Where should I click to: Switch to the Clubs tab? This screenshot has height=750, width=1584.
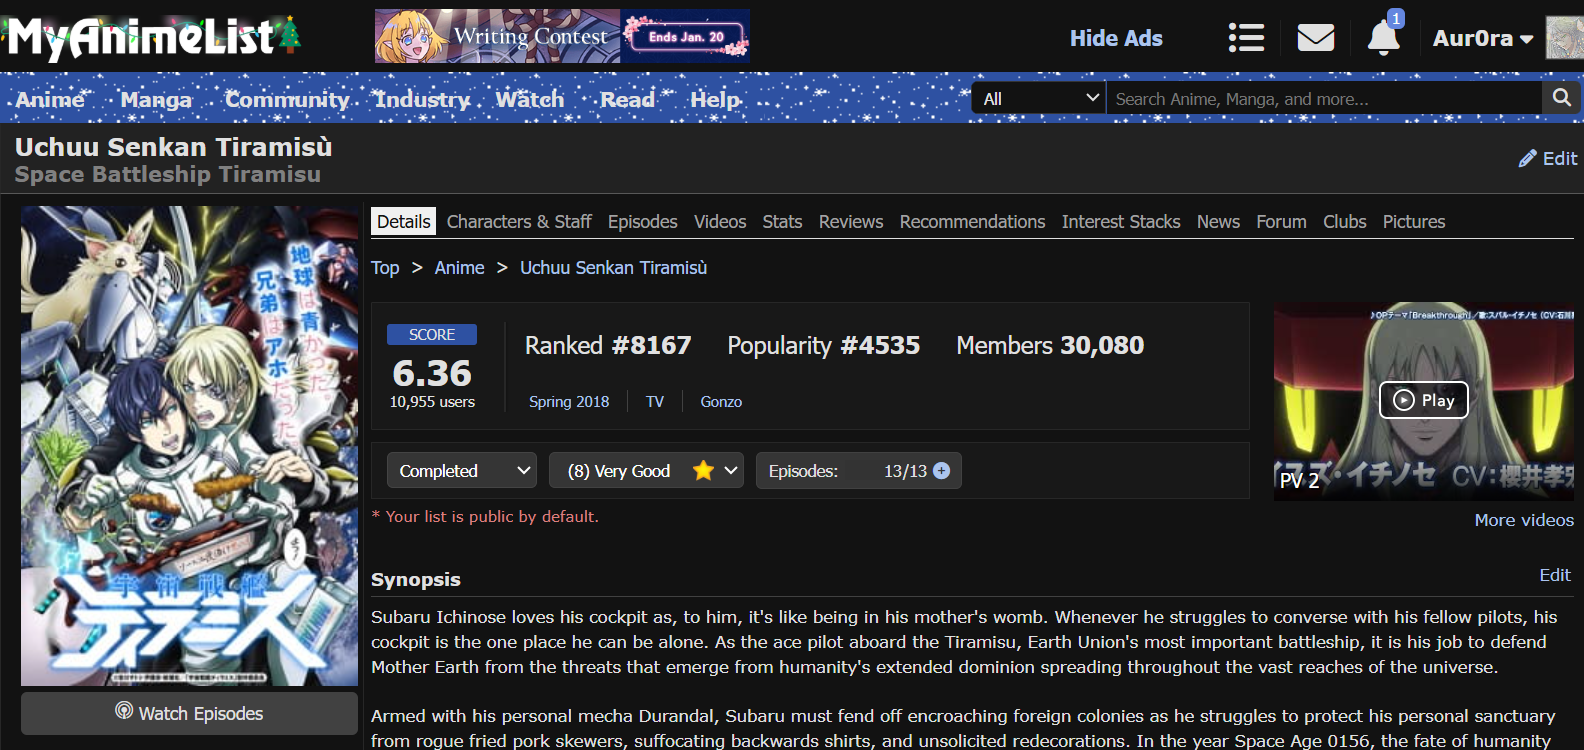tap(1345, 222)
